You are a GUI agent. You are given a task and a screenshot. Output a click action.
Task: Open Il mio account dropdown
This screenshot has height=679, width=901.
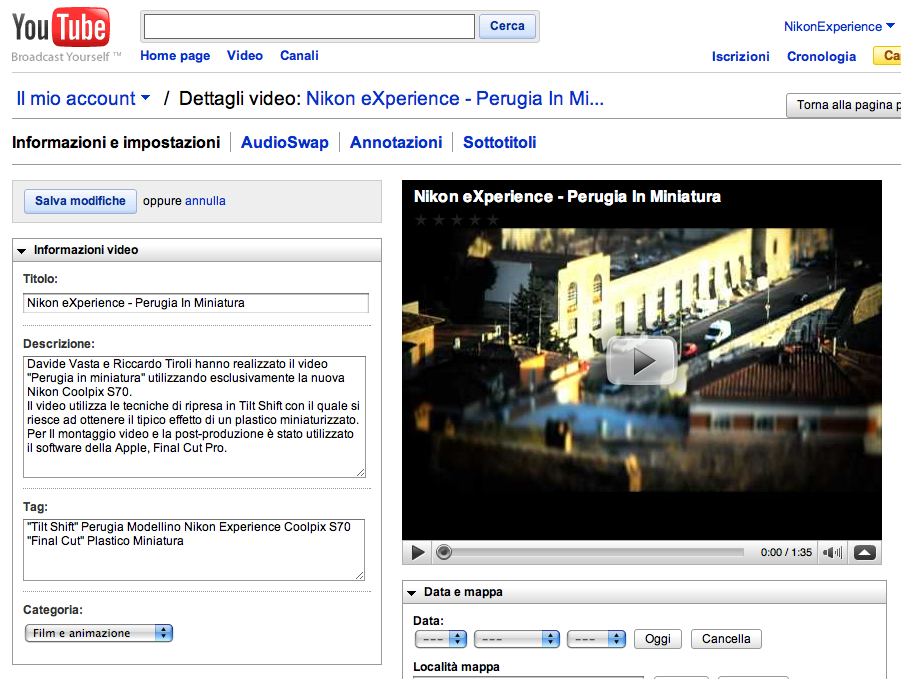[83, 98]
